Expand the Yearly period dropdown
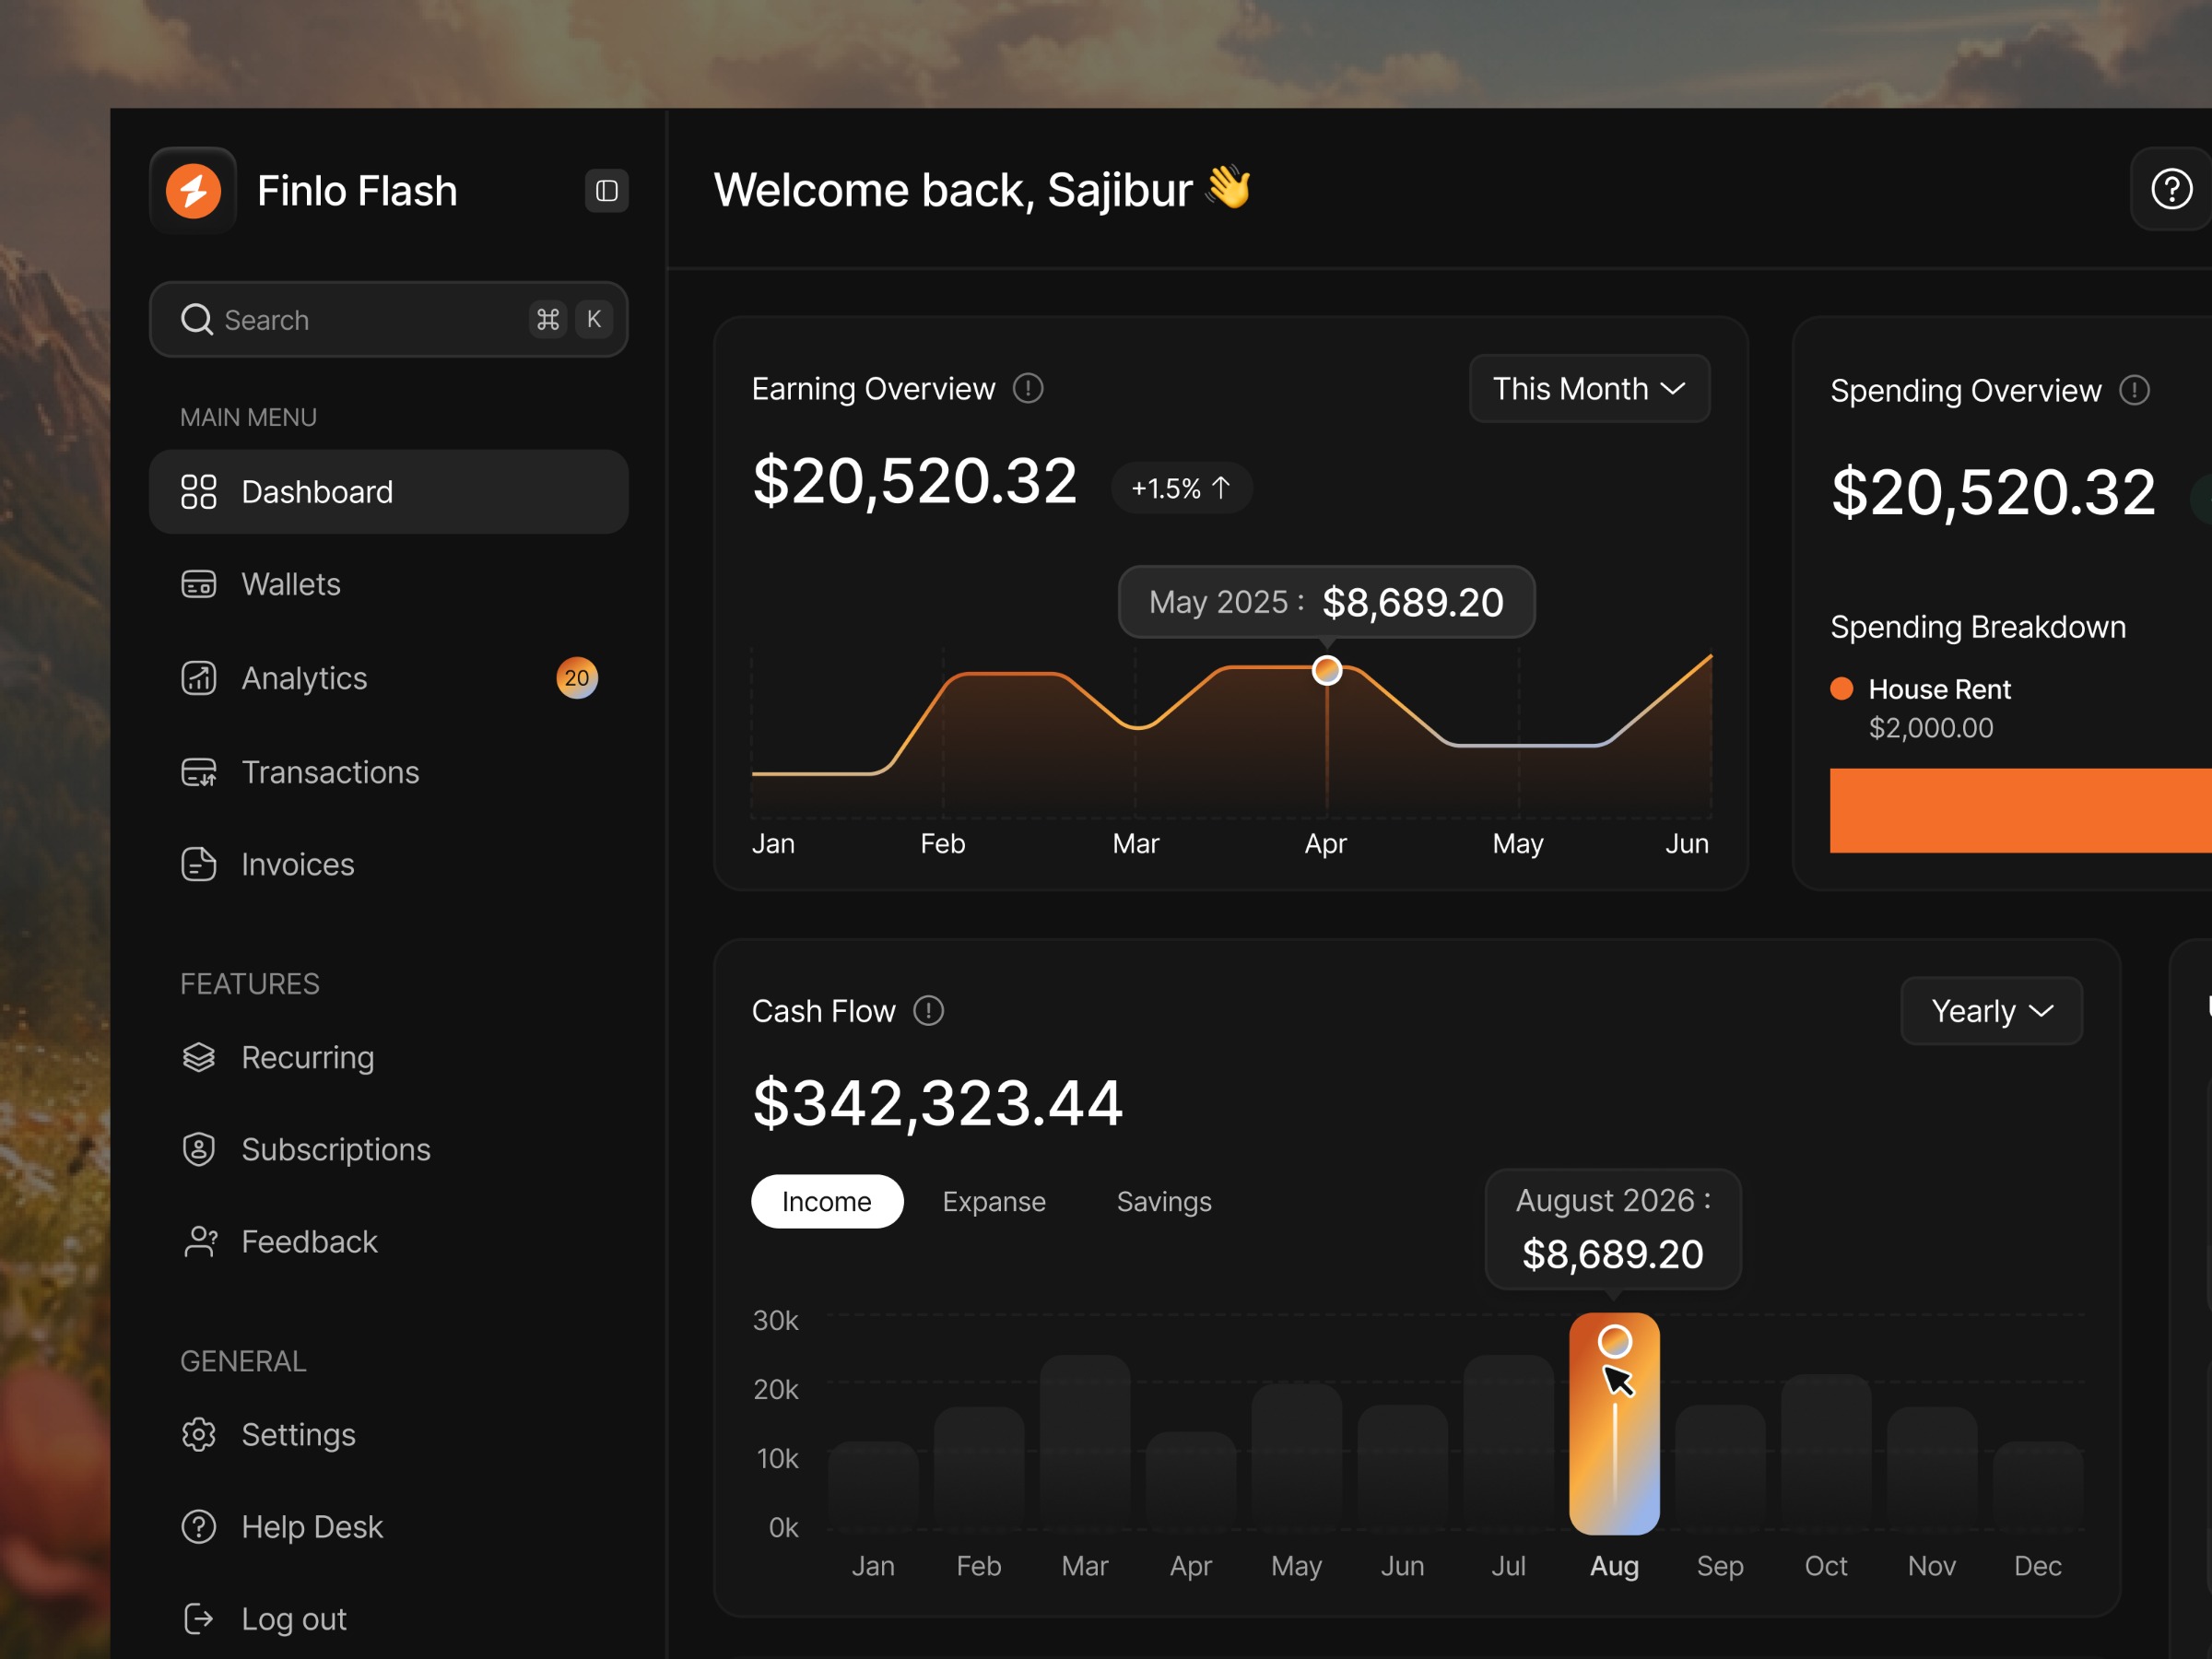This screenshot has height=1659, width=2212. tap(1990, 1011)
